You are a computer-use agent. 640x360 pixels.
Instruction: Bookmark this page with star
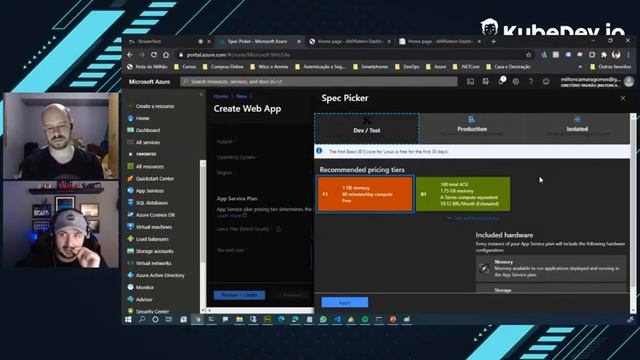(x=529, y=54)
